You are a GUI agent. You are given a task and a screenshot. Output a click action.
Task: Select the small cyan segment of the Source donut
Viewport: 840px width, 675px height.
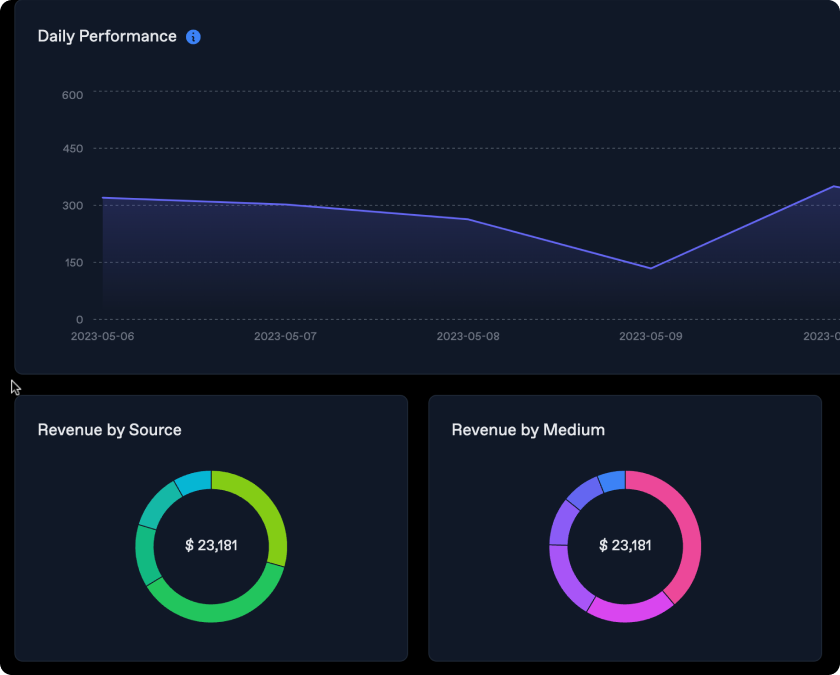tap(194, 482)
